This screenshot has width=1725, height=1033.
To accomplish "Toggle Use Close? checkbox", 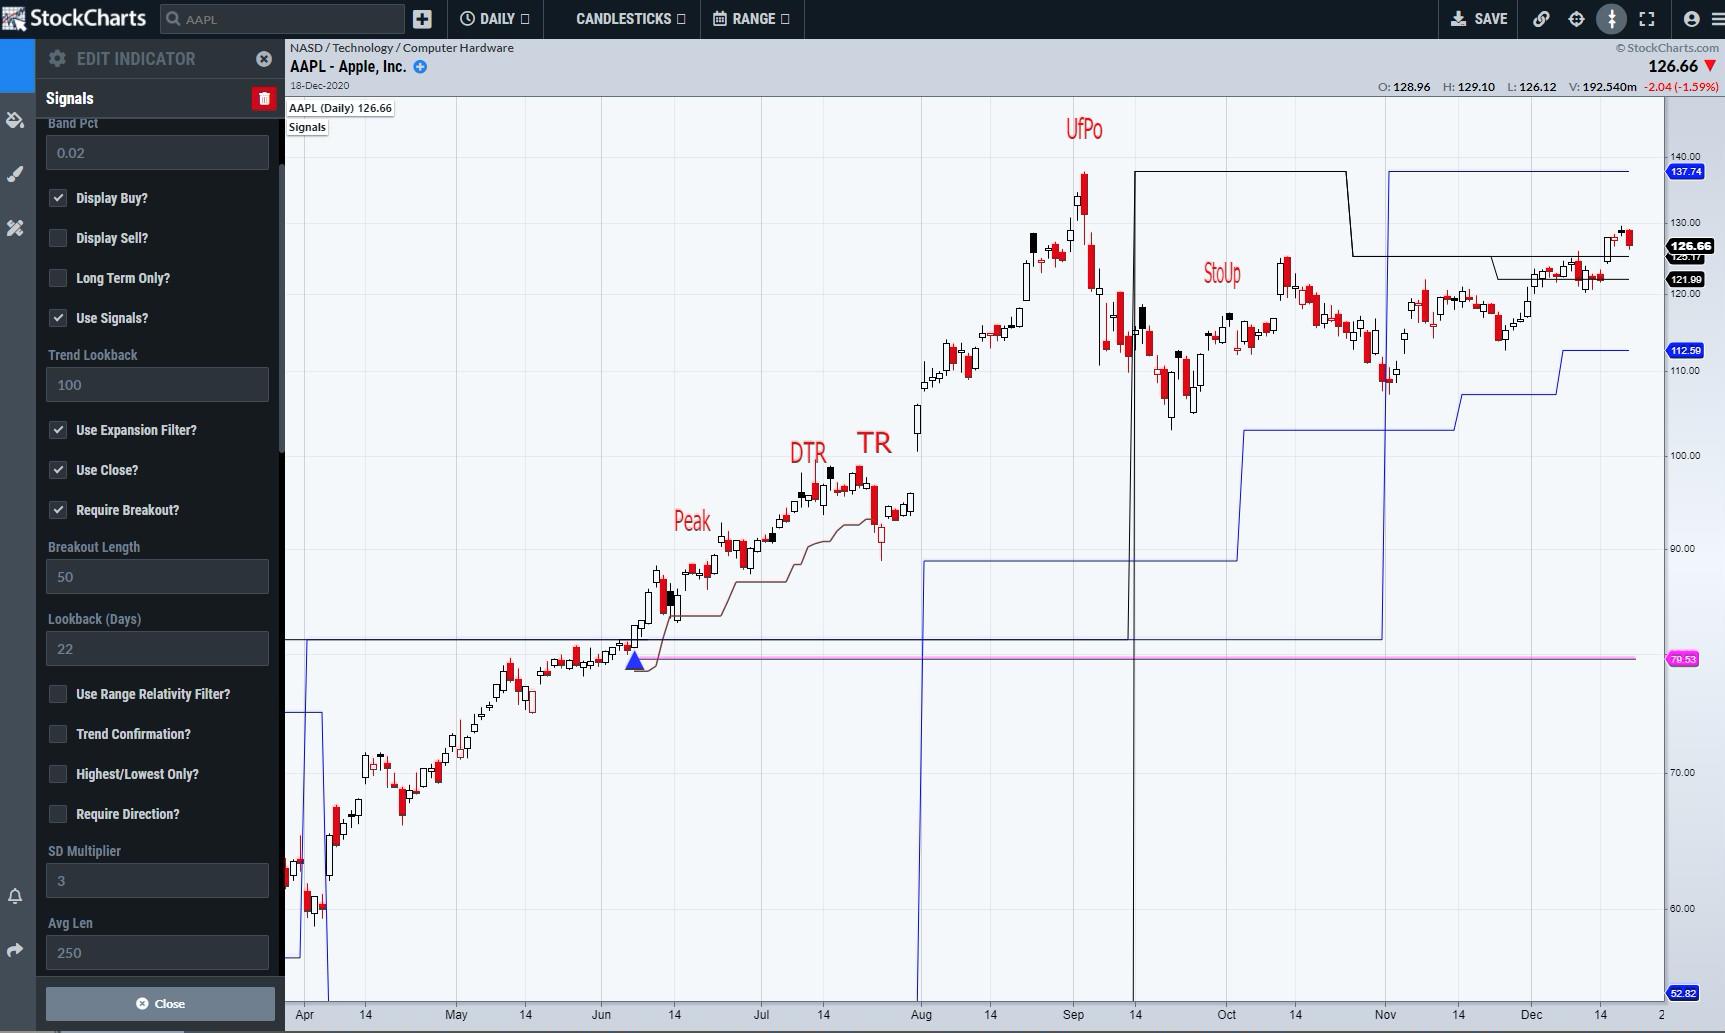I will (58, 470).
